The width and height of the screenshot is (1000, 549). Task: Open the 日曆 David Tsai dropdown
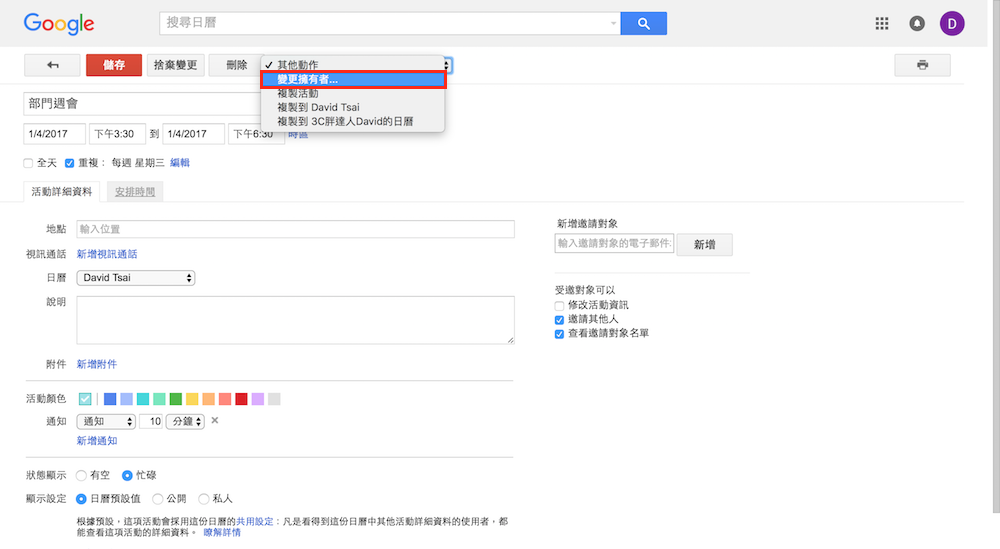pyautogui.click(x=136, y=278)
